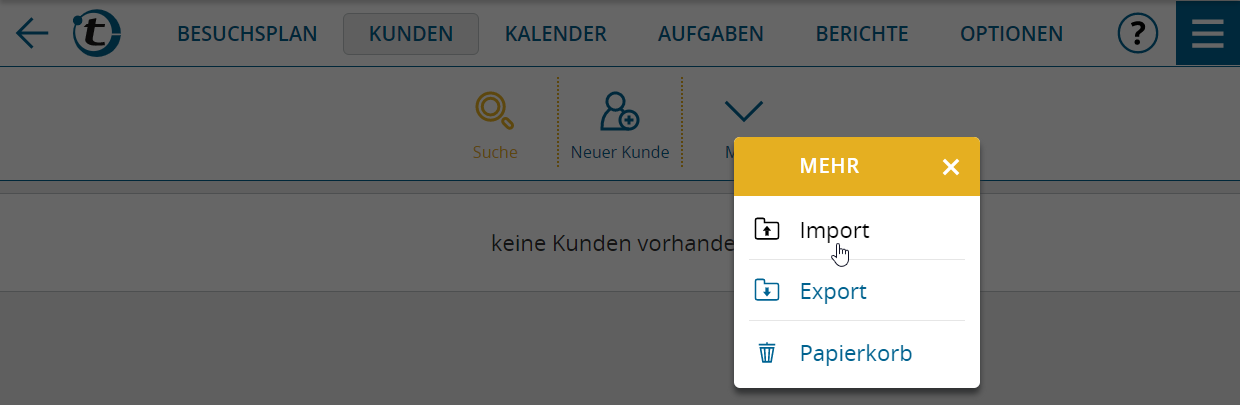The height and width of the screenshot is (405, 1240).
Task: Click the Export folder icon
Action: click(767, 291)
